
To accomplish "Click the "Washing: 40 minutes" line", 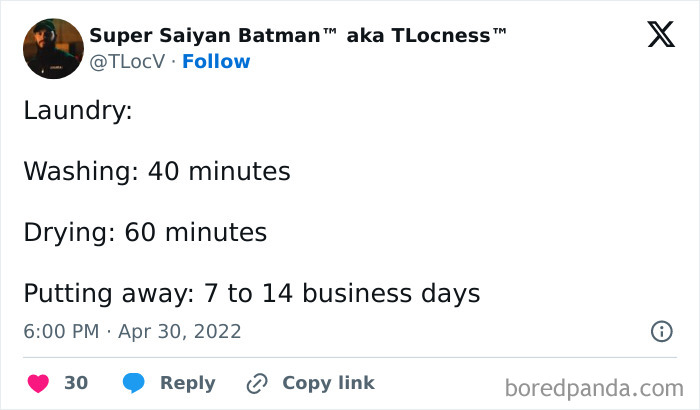I will (x=157, y=172).
